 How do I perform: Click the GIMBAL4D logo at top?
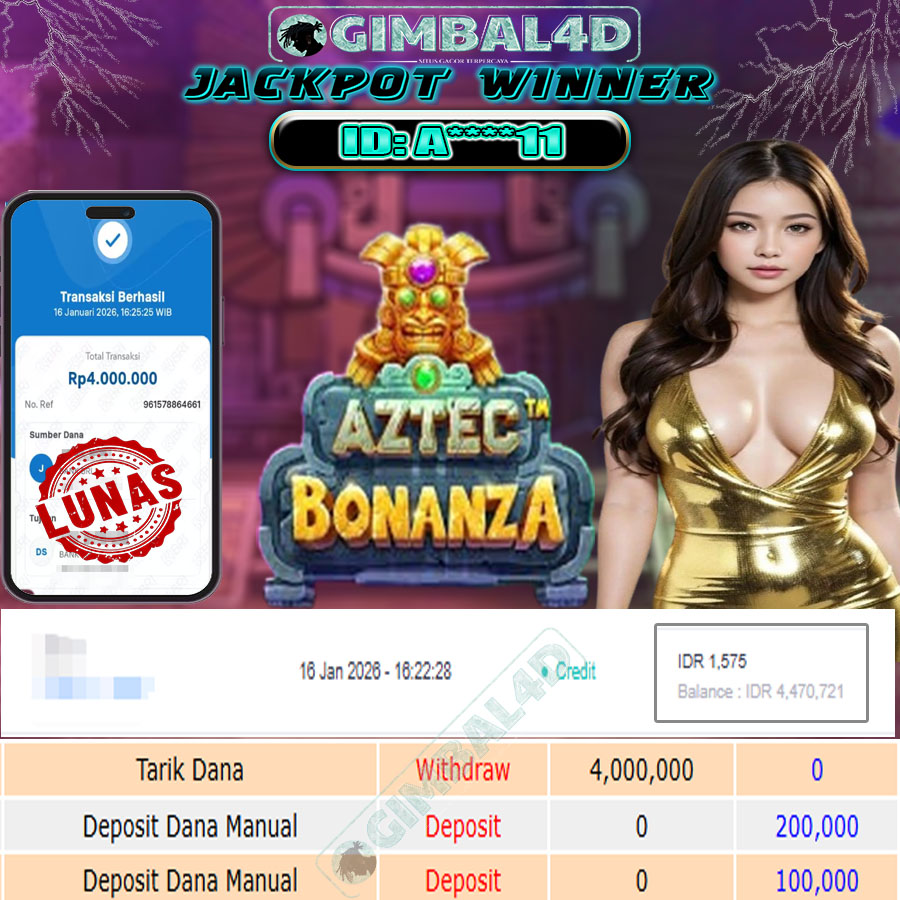point(454,34)
